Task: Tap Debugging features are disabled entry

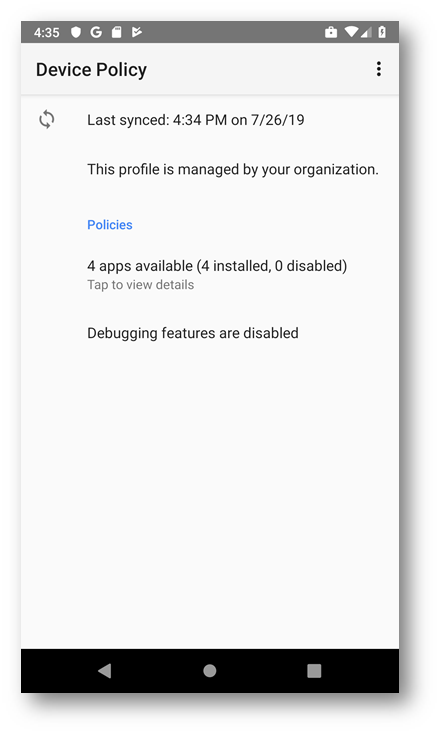Action: (193, 333)
